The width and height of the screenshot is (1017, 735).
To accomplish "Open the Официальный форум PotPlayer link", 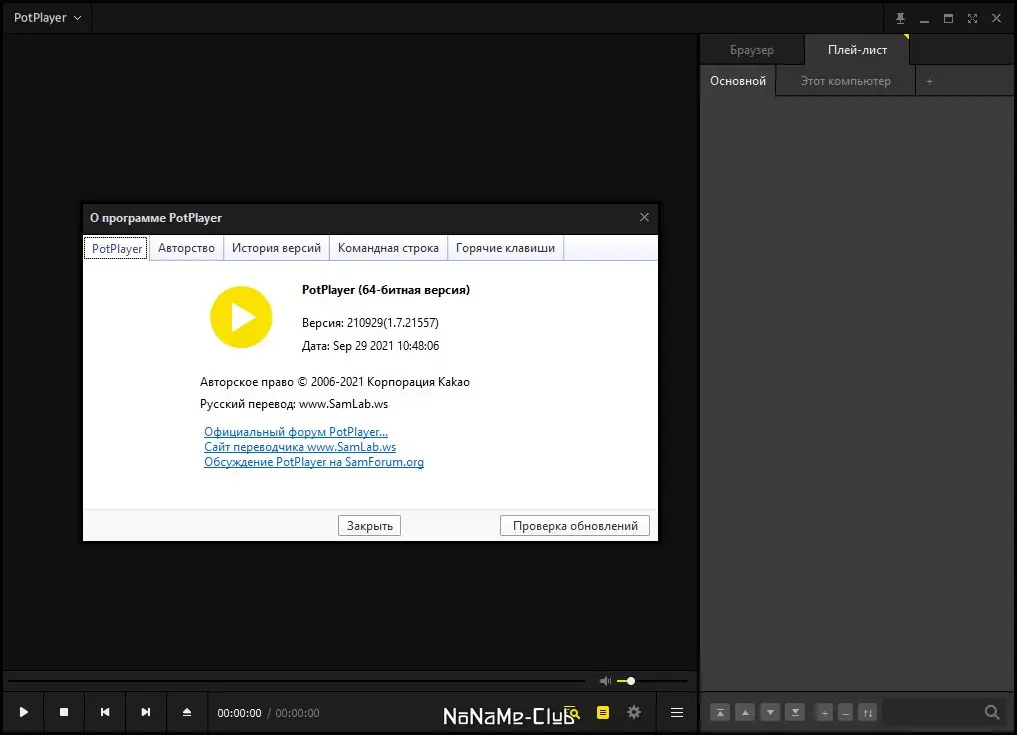I will click(296, 431).
